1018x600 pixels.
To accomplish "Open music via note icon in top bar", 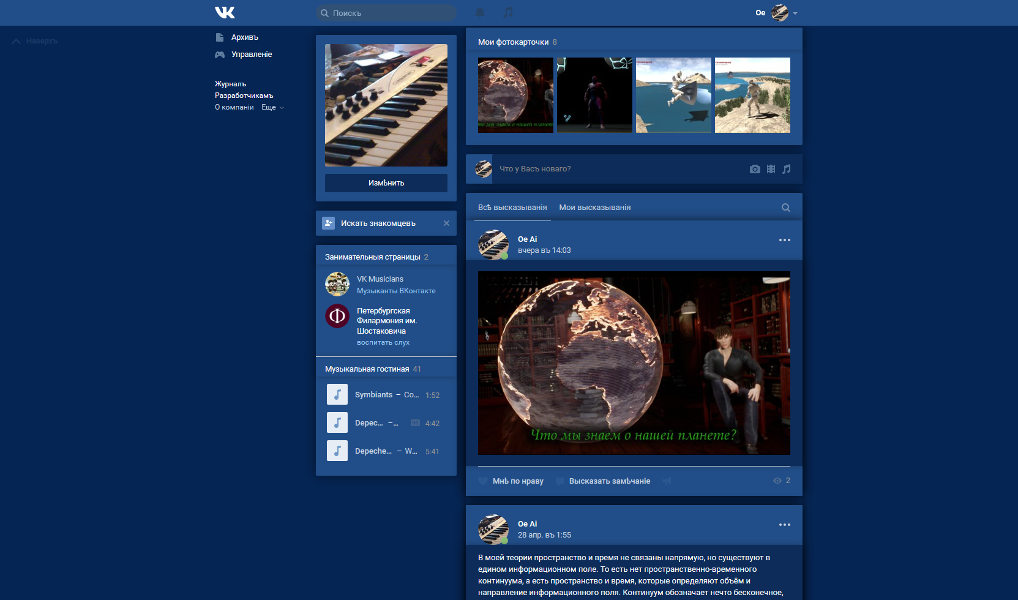I will (x=507, y=12).
